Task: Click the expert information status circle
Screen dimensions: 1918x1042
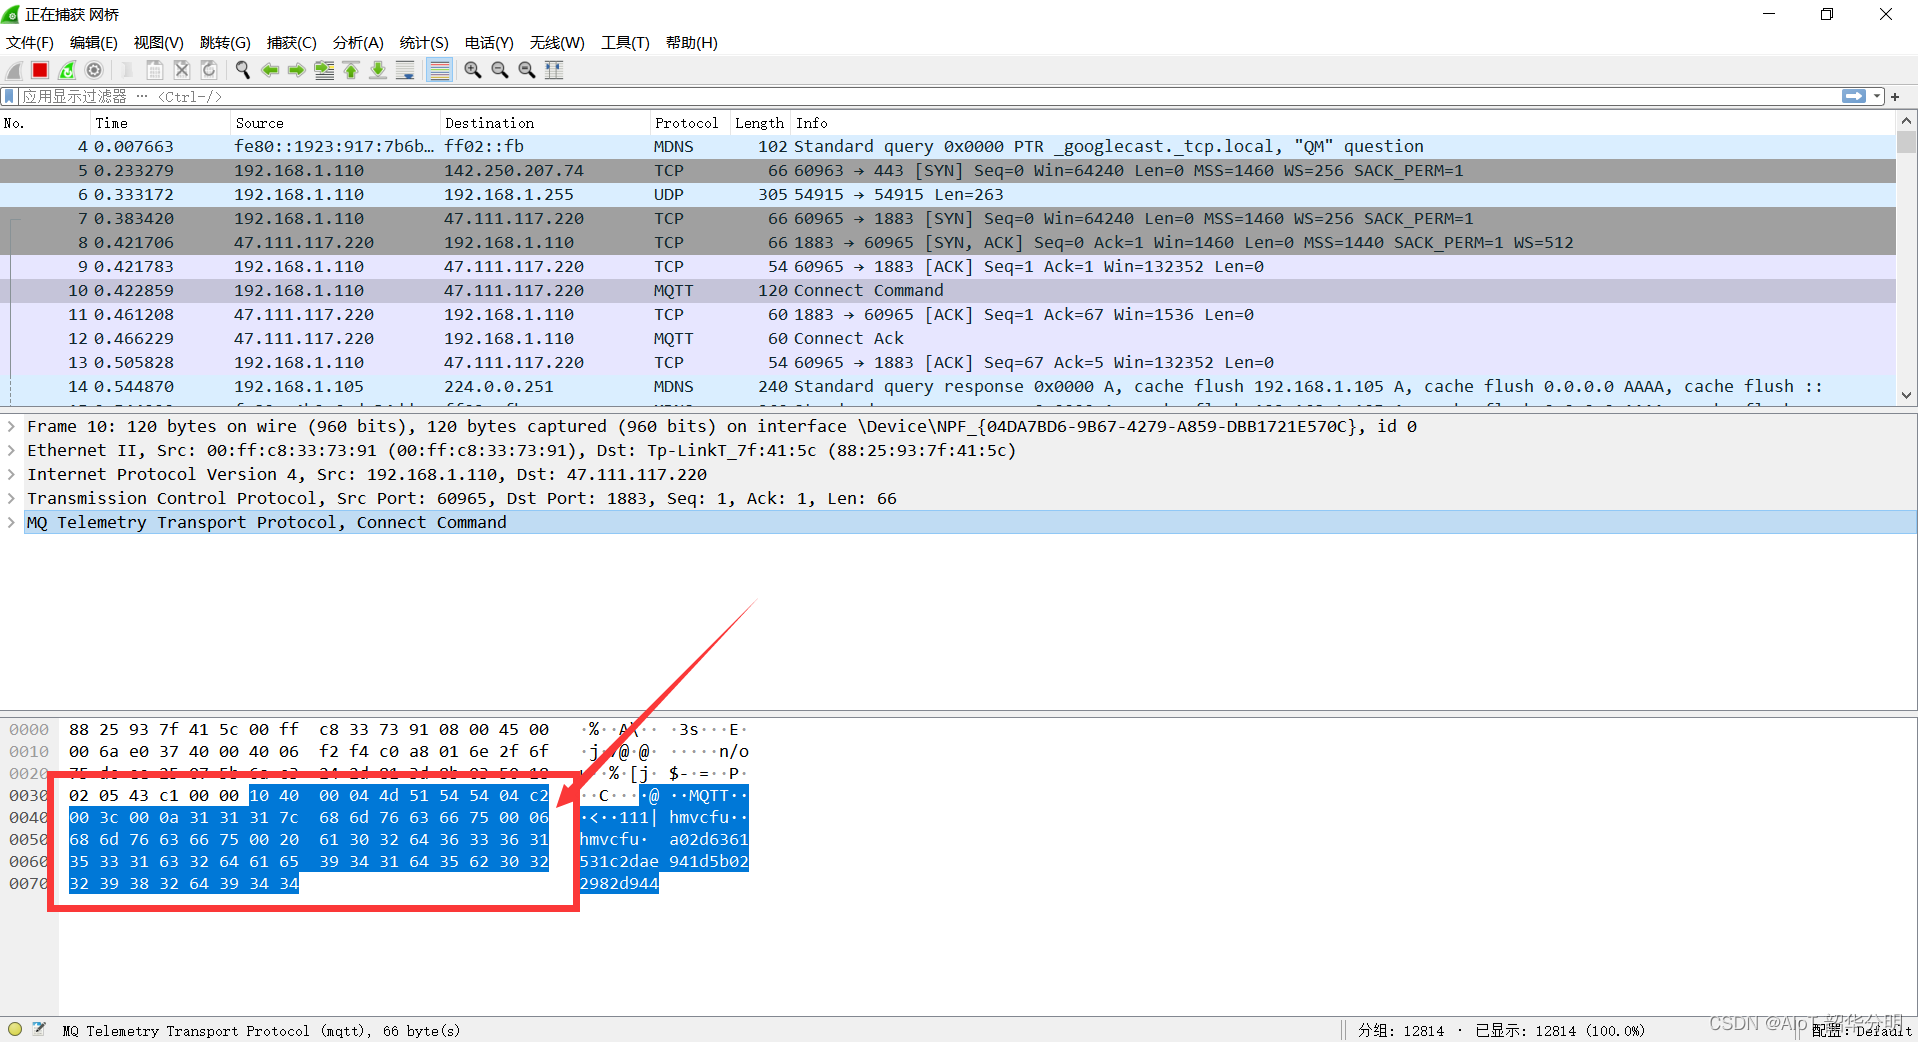Action: (x=15, y=1029)
